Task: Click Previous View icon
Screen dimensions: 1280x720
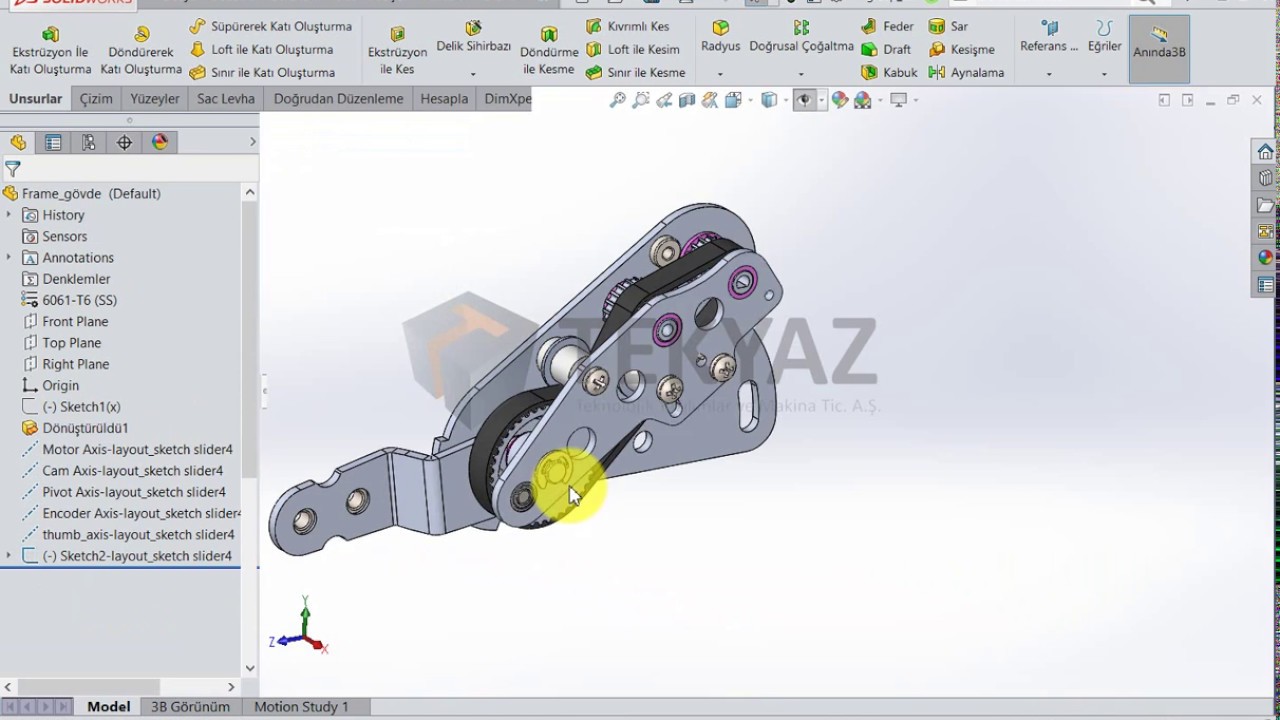Action: (664, 100)
